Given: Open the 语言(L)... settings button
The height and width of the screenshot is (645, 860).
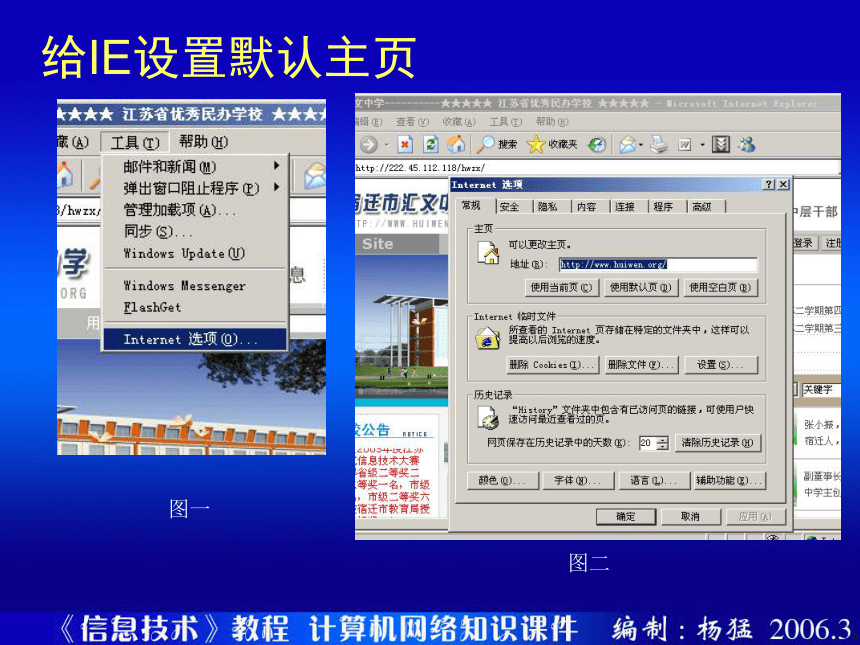Looking at the screenshot, I should [654, 481].
